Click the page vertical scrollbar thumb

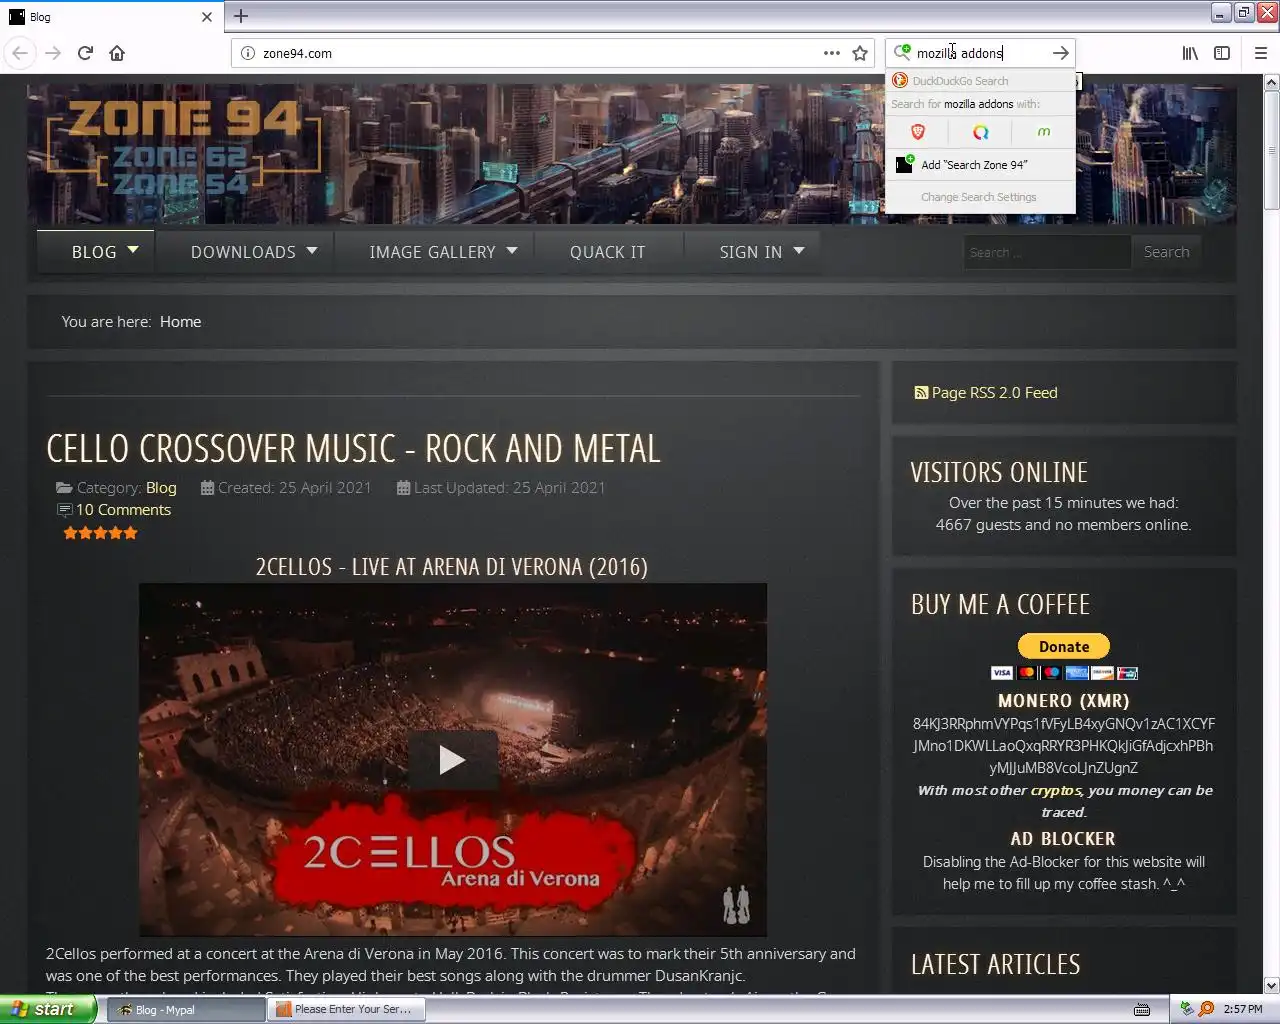[x=1271, y=152]
